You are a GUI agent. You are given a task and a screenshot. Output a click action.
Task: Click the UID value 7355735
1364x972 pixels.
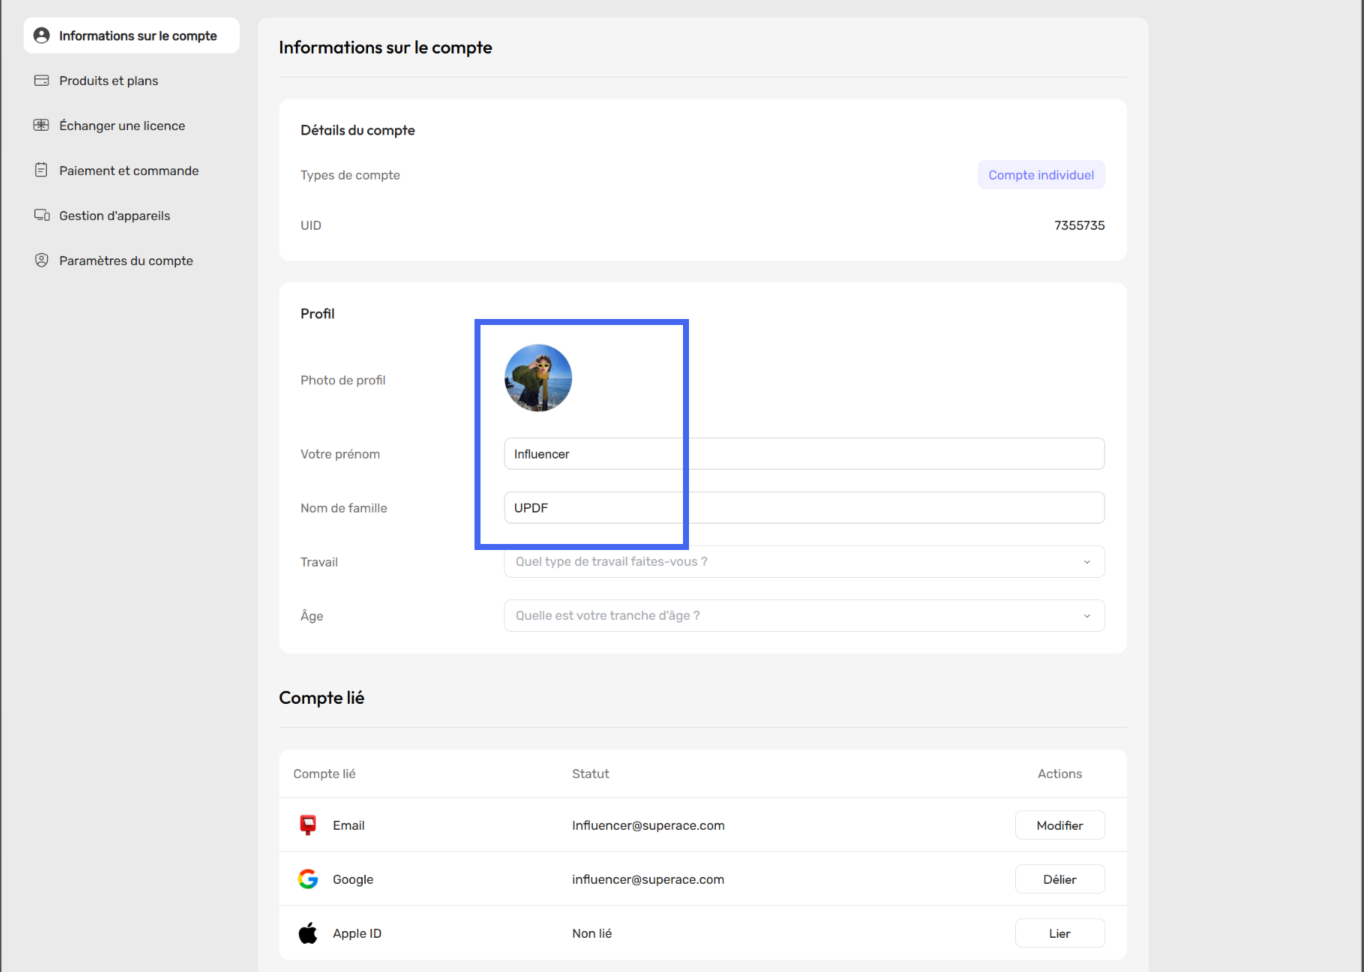pos(1079,225)
